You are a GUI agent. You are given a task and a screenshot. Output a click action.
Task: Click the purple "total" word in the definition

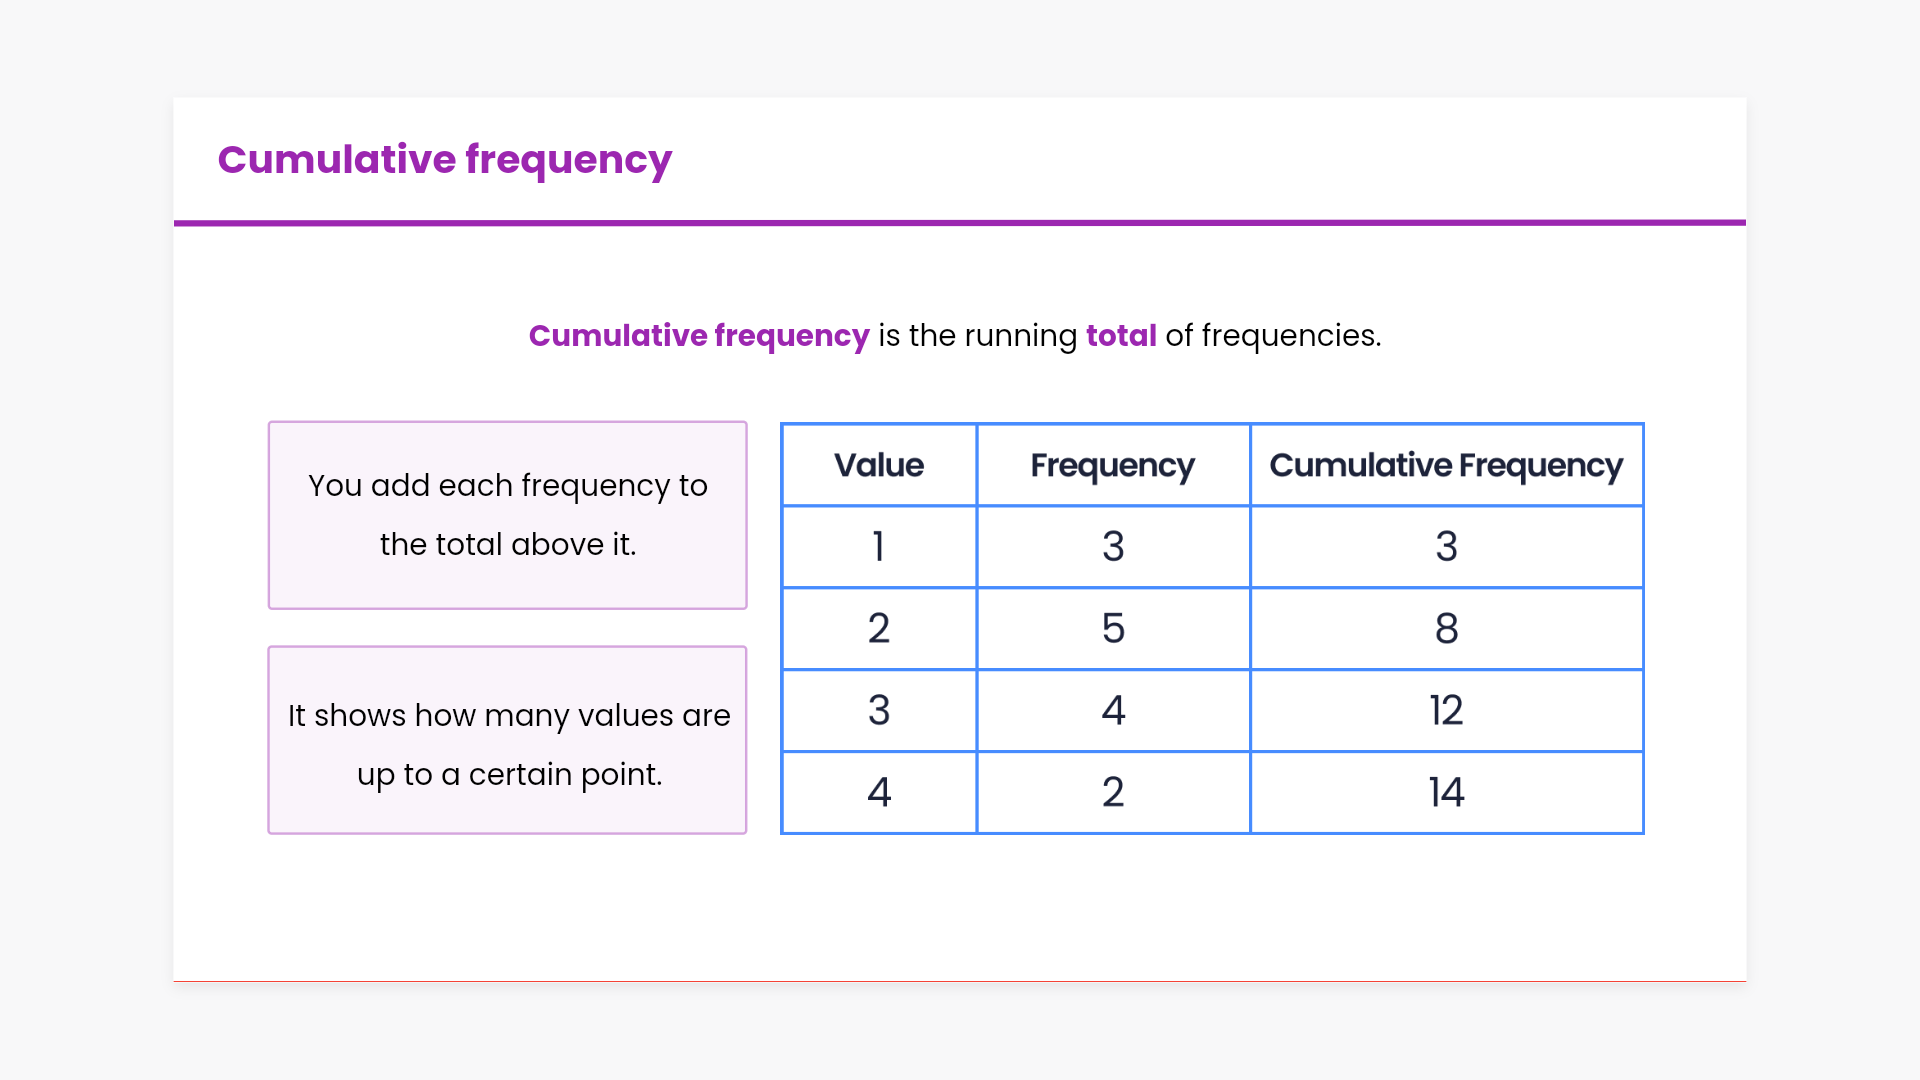point(1120,336)
